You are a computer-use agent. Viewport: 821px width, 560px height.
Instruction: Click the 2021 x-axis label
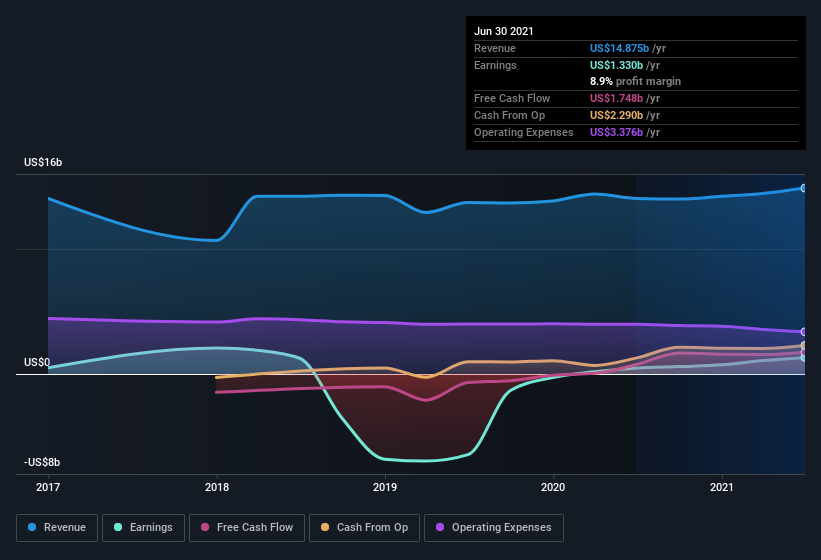[722, 487]
